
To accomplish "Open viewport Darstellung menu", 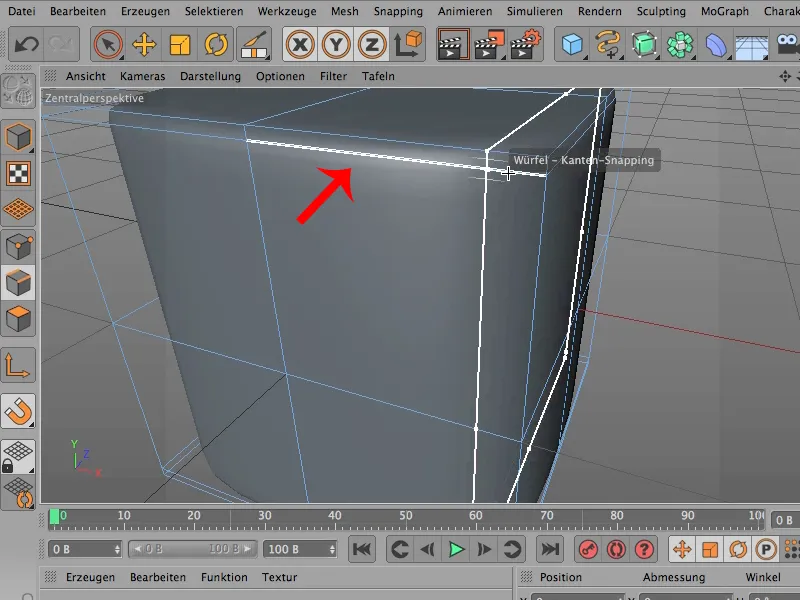I will (210, 76).
